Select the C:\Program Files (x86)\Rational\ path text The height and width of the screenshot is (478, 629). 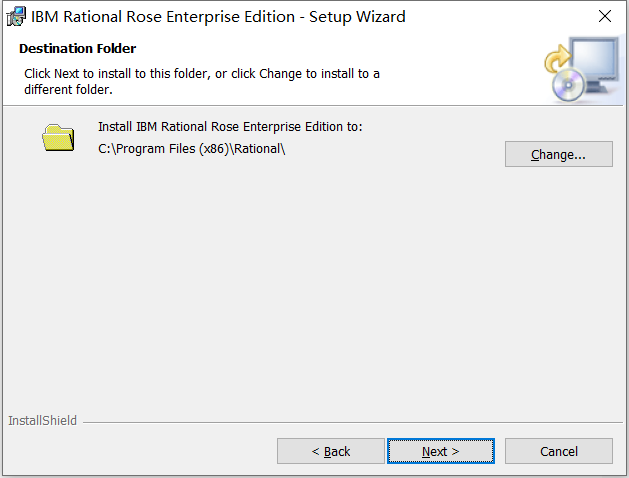[x=191, y=149]
